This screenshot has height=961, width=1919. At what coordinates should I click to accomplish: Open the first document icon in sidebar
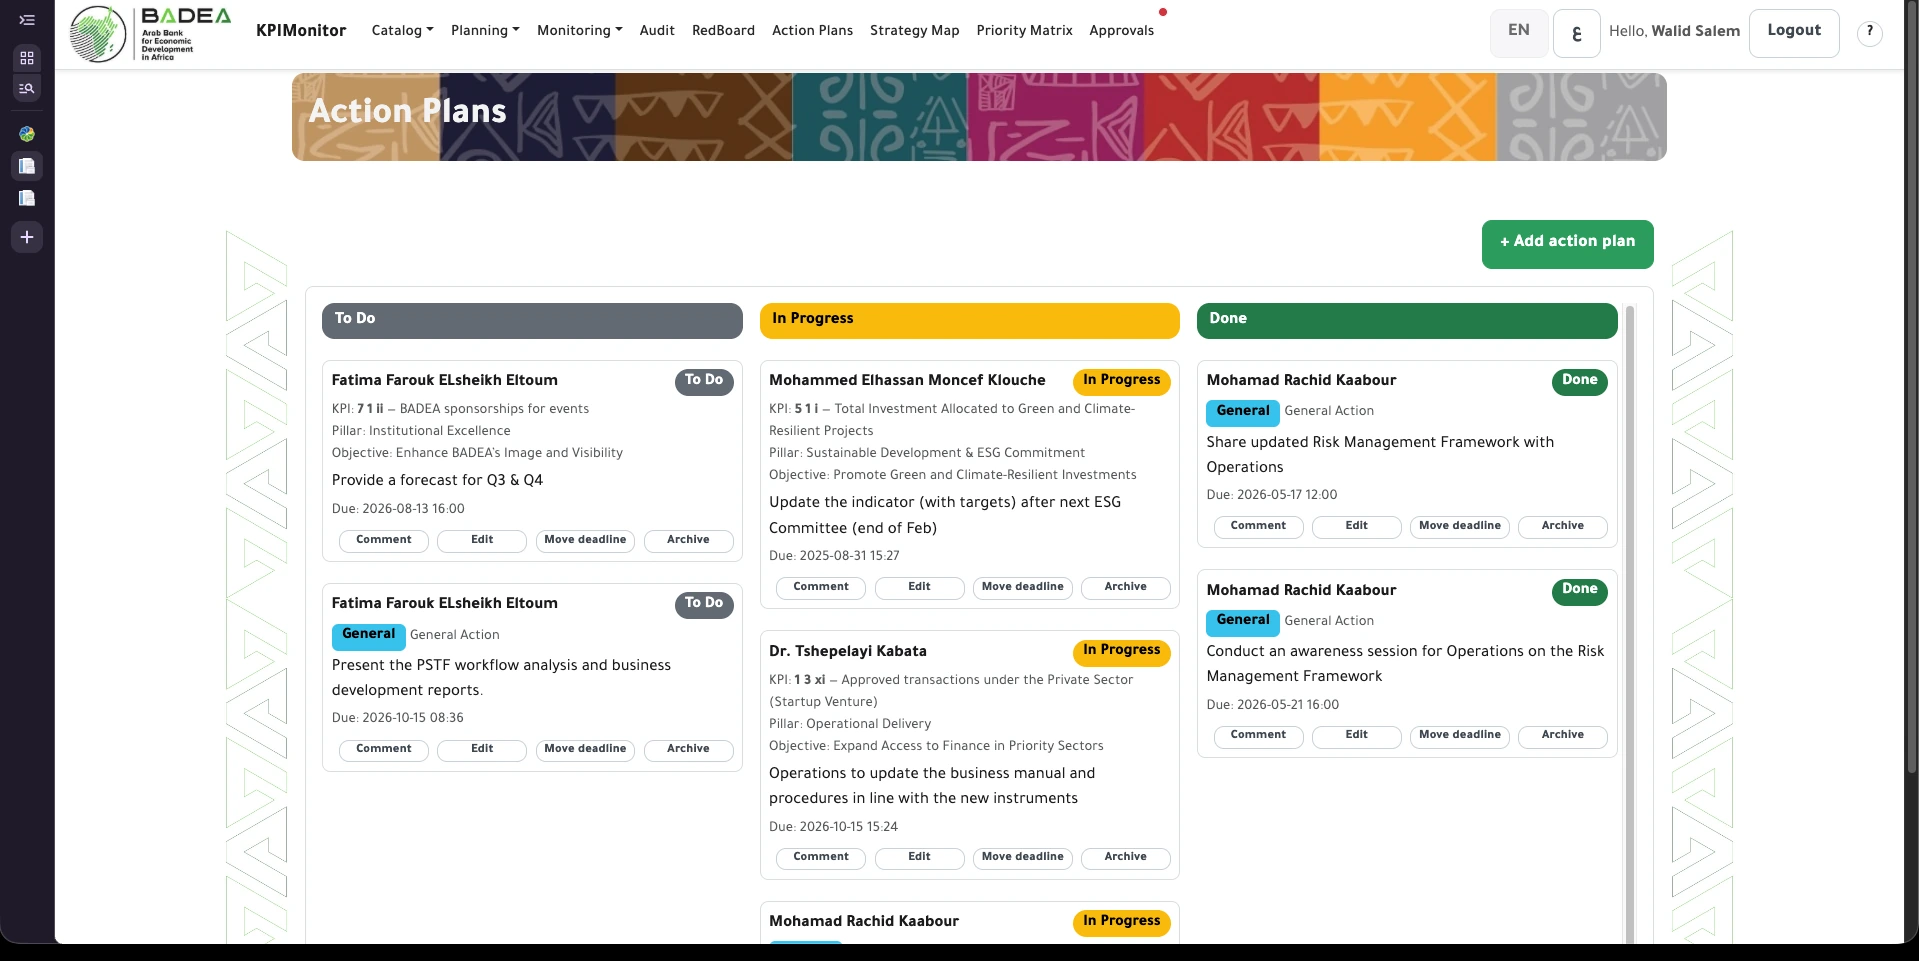27,166
